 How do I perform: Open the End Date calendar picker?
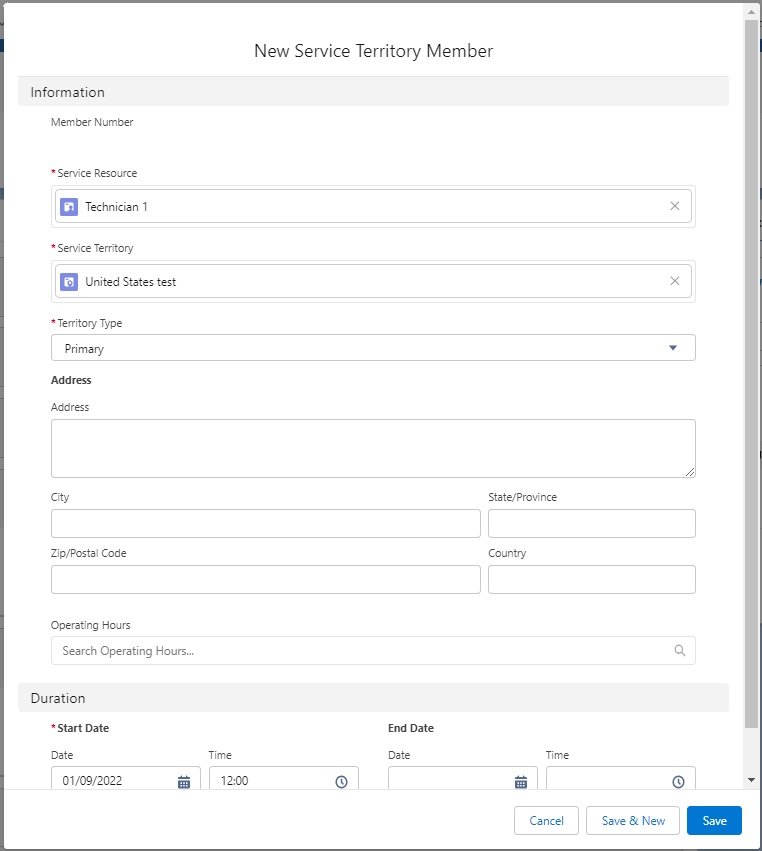click(521, 781)
